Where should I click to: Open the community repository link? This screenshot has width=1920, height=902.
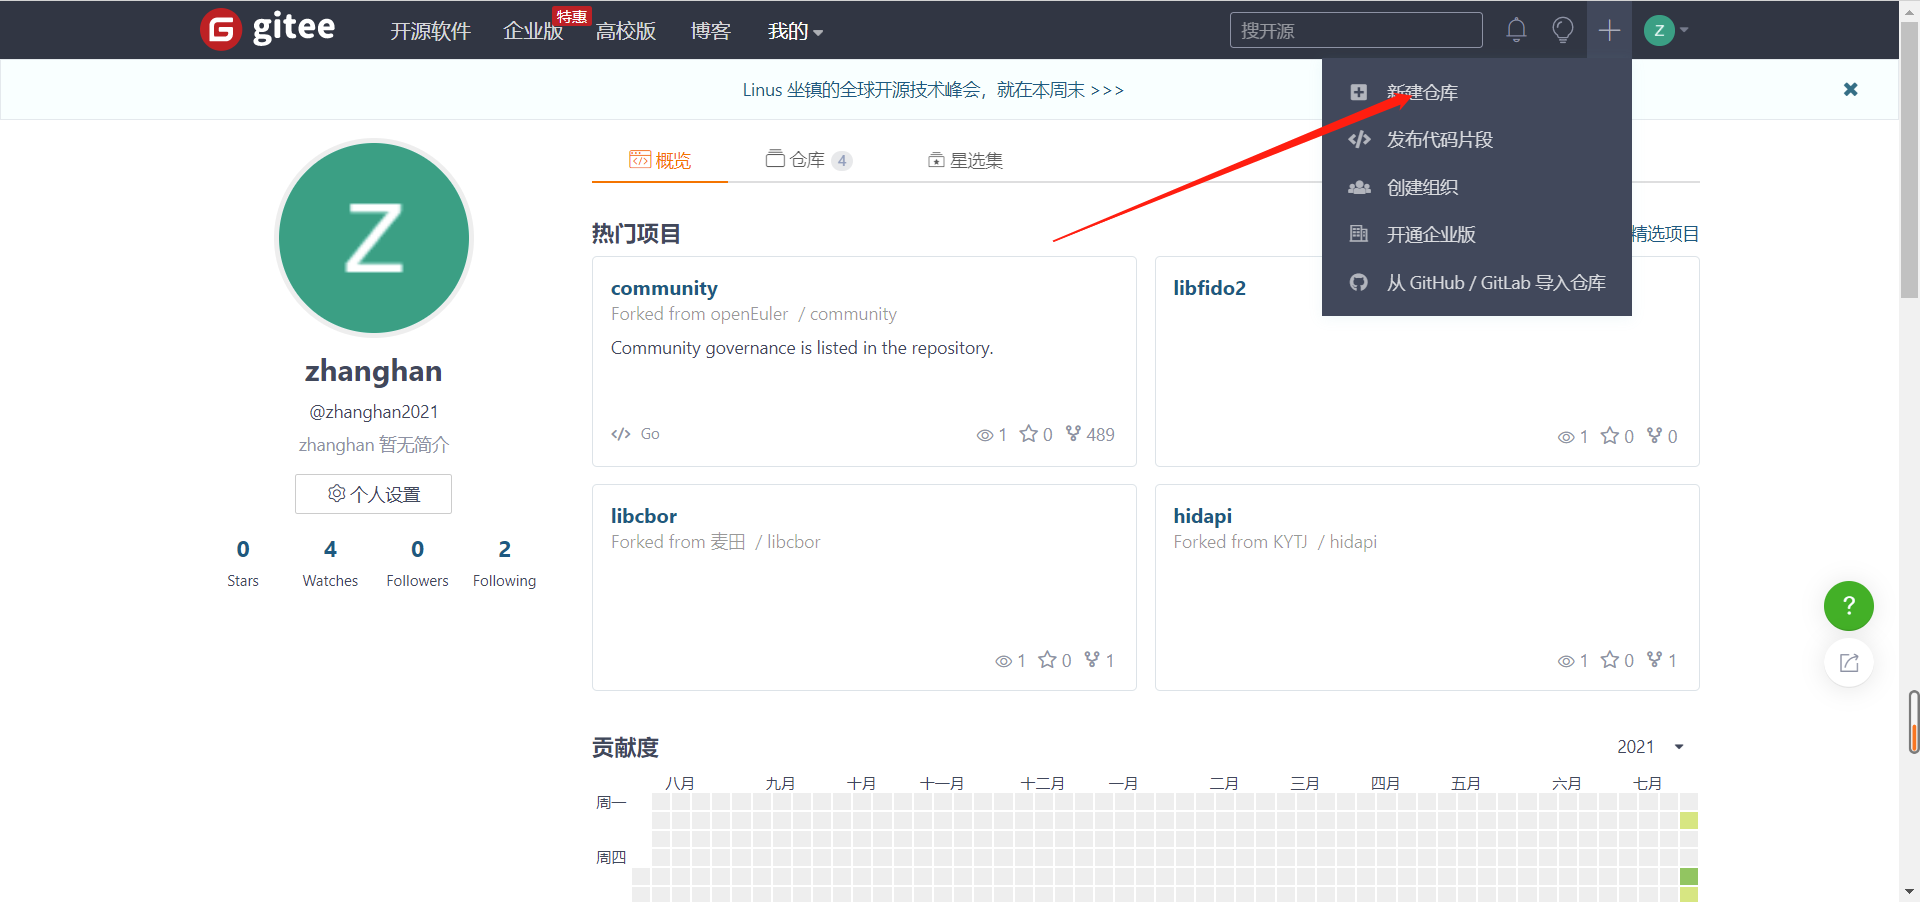pos(664,288)
